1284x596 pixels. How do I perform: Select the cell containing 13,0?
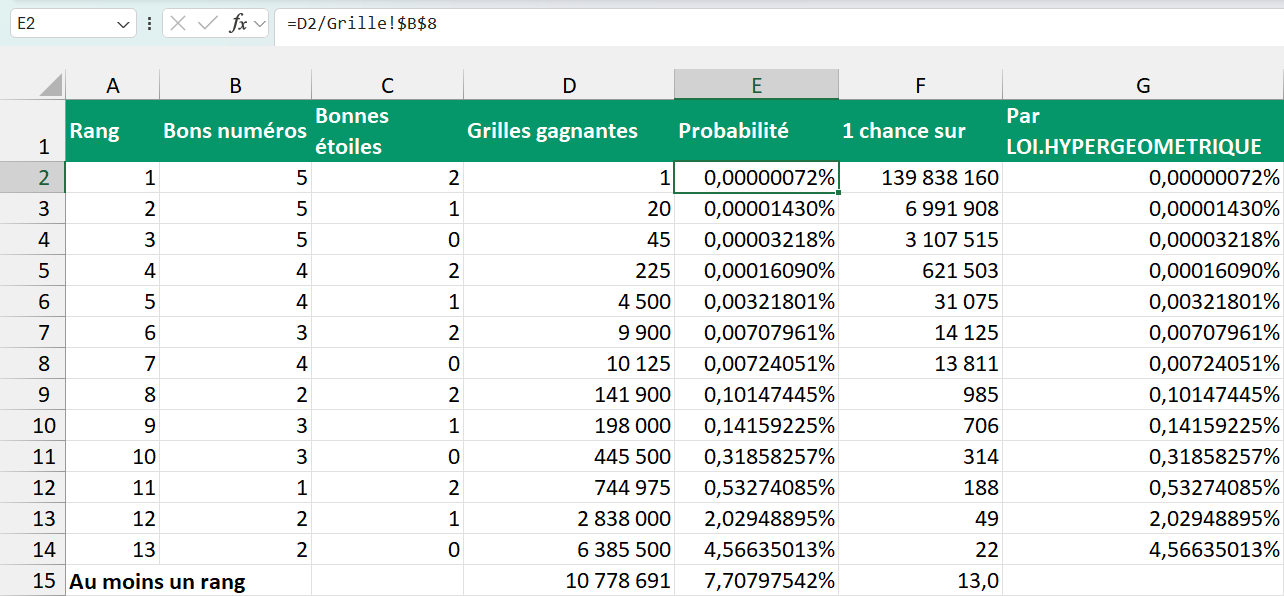pos(920,581)
